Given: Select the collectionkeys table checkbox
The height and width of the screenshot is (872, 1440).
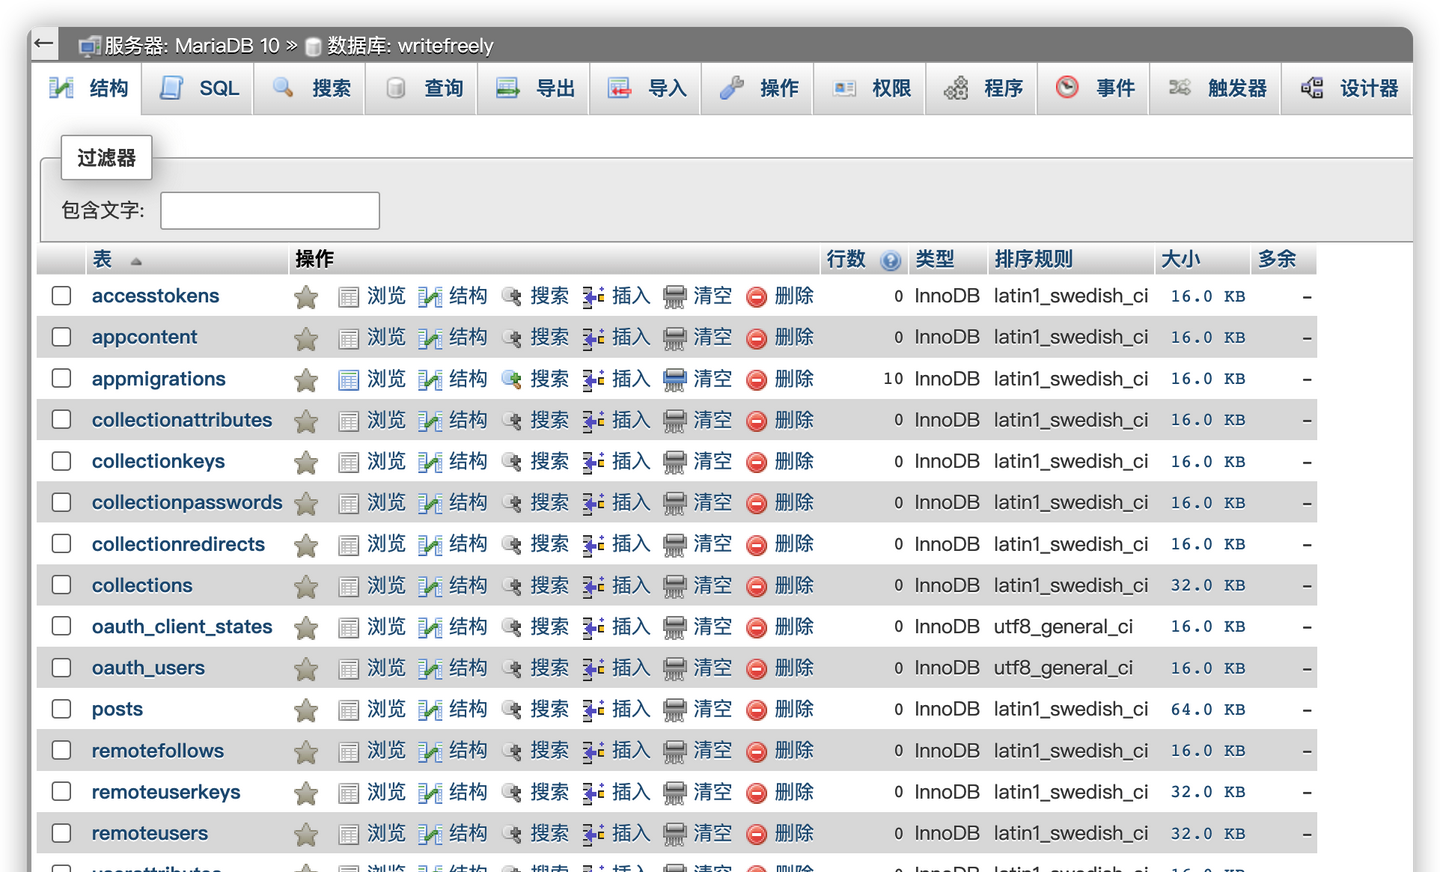Looking at the screenshot, I should point(61,461).
